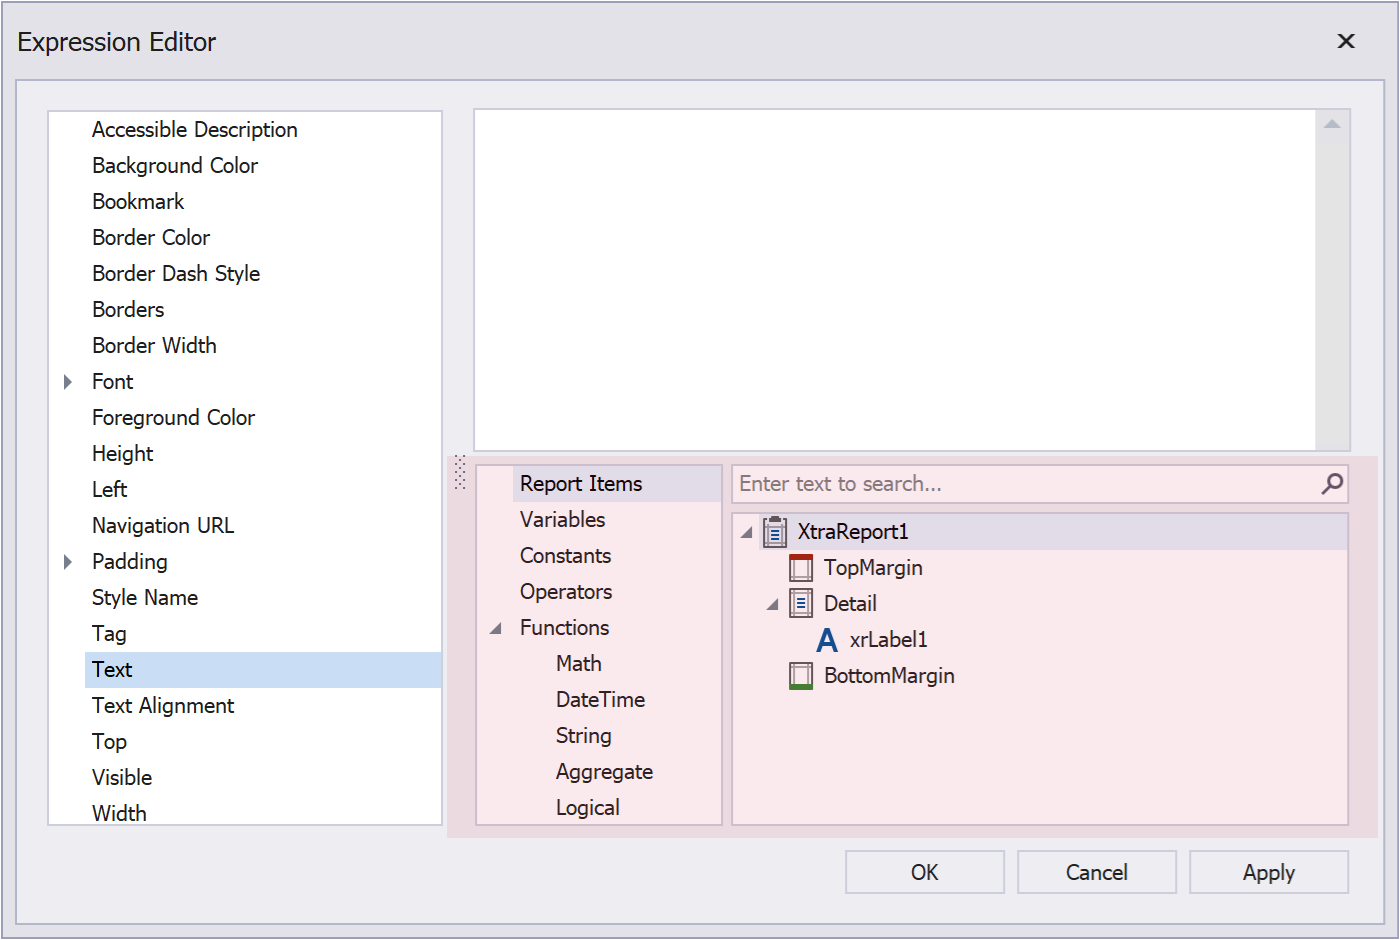Expand the Font property

pyautogui.click(x=67, y=381)
